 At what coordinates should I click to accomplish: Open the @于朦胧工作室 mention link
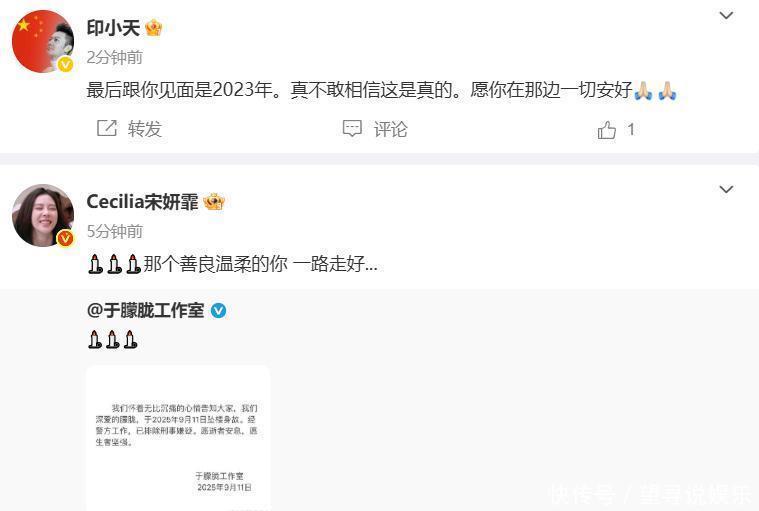(x=145, y=311)
